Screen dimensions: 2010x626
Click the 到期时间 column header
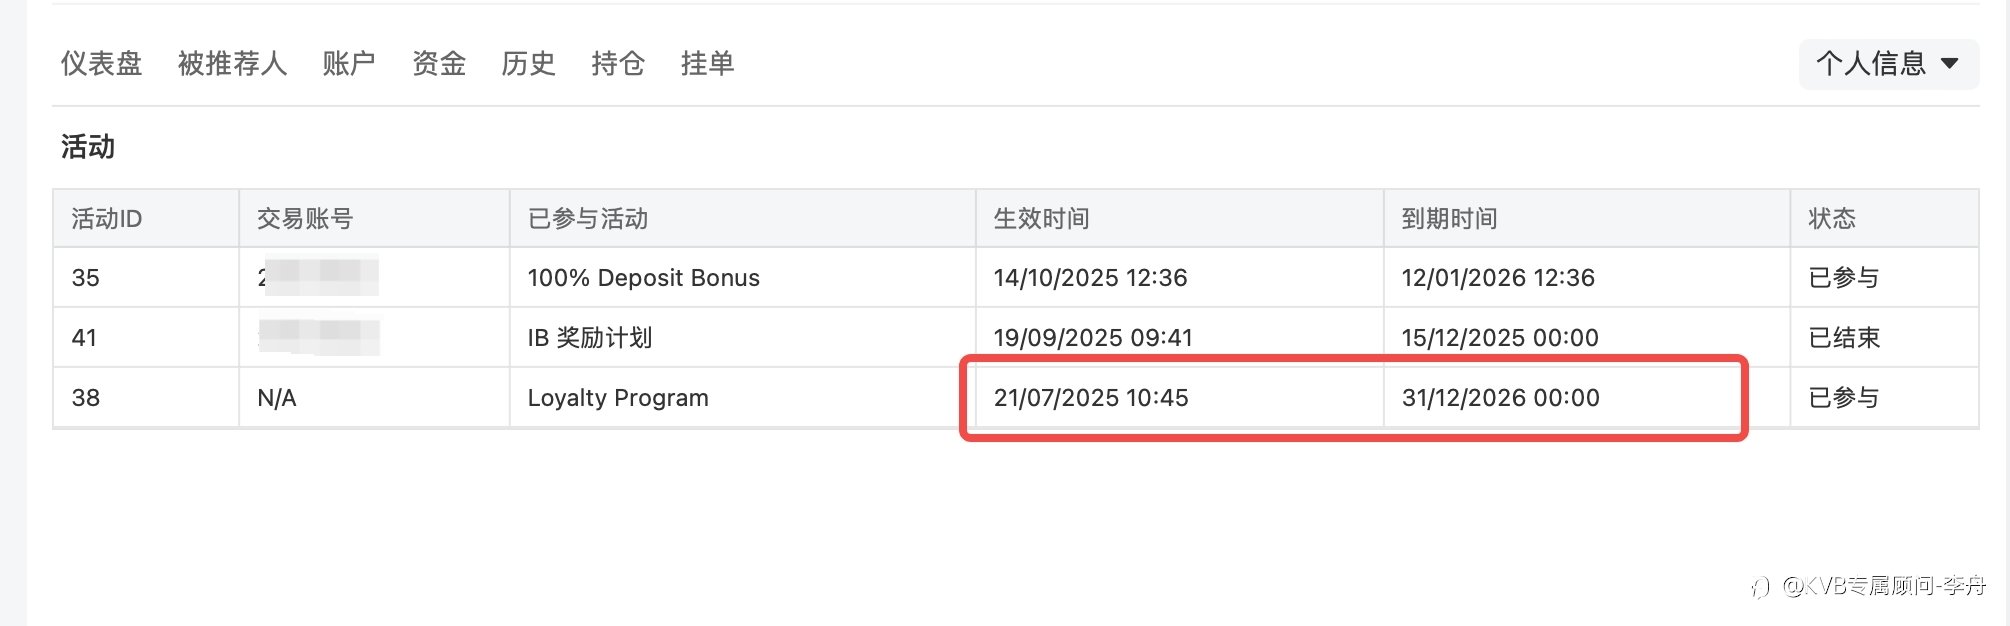click(1449, 219)
